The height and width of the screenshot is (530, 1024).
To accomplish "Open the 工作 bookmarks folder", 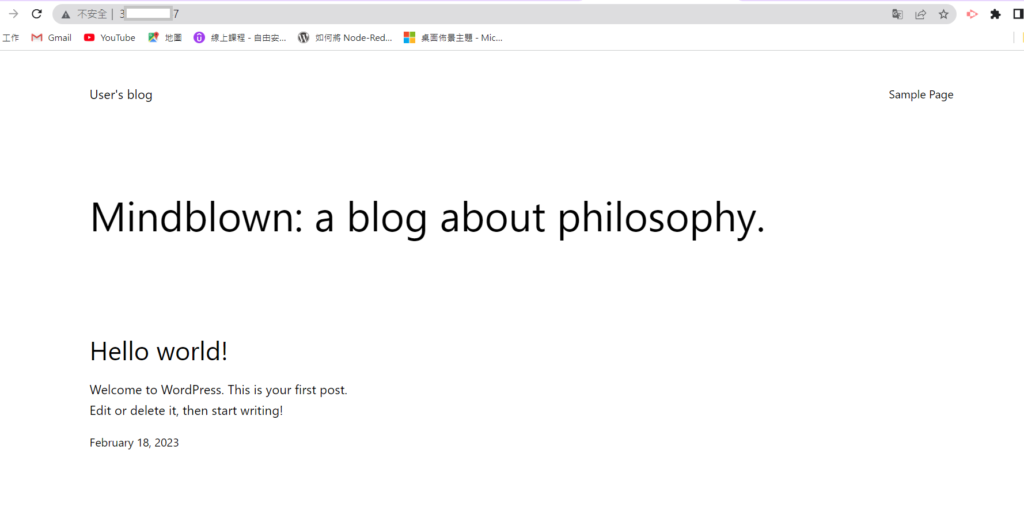I will click(x=10, y=38).
